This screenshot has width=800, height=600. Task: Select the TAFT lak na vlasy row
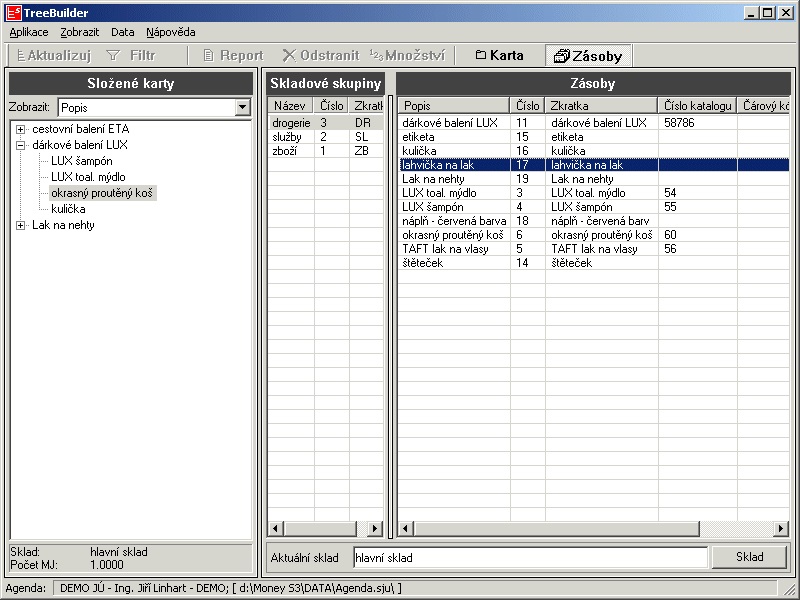pos(445,249)
